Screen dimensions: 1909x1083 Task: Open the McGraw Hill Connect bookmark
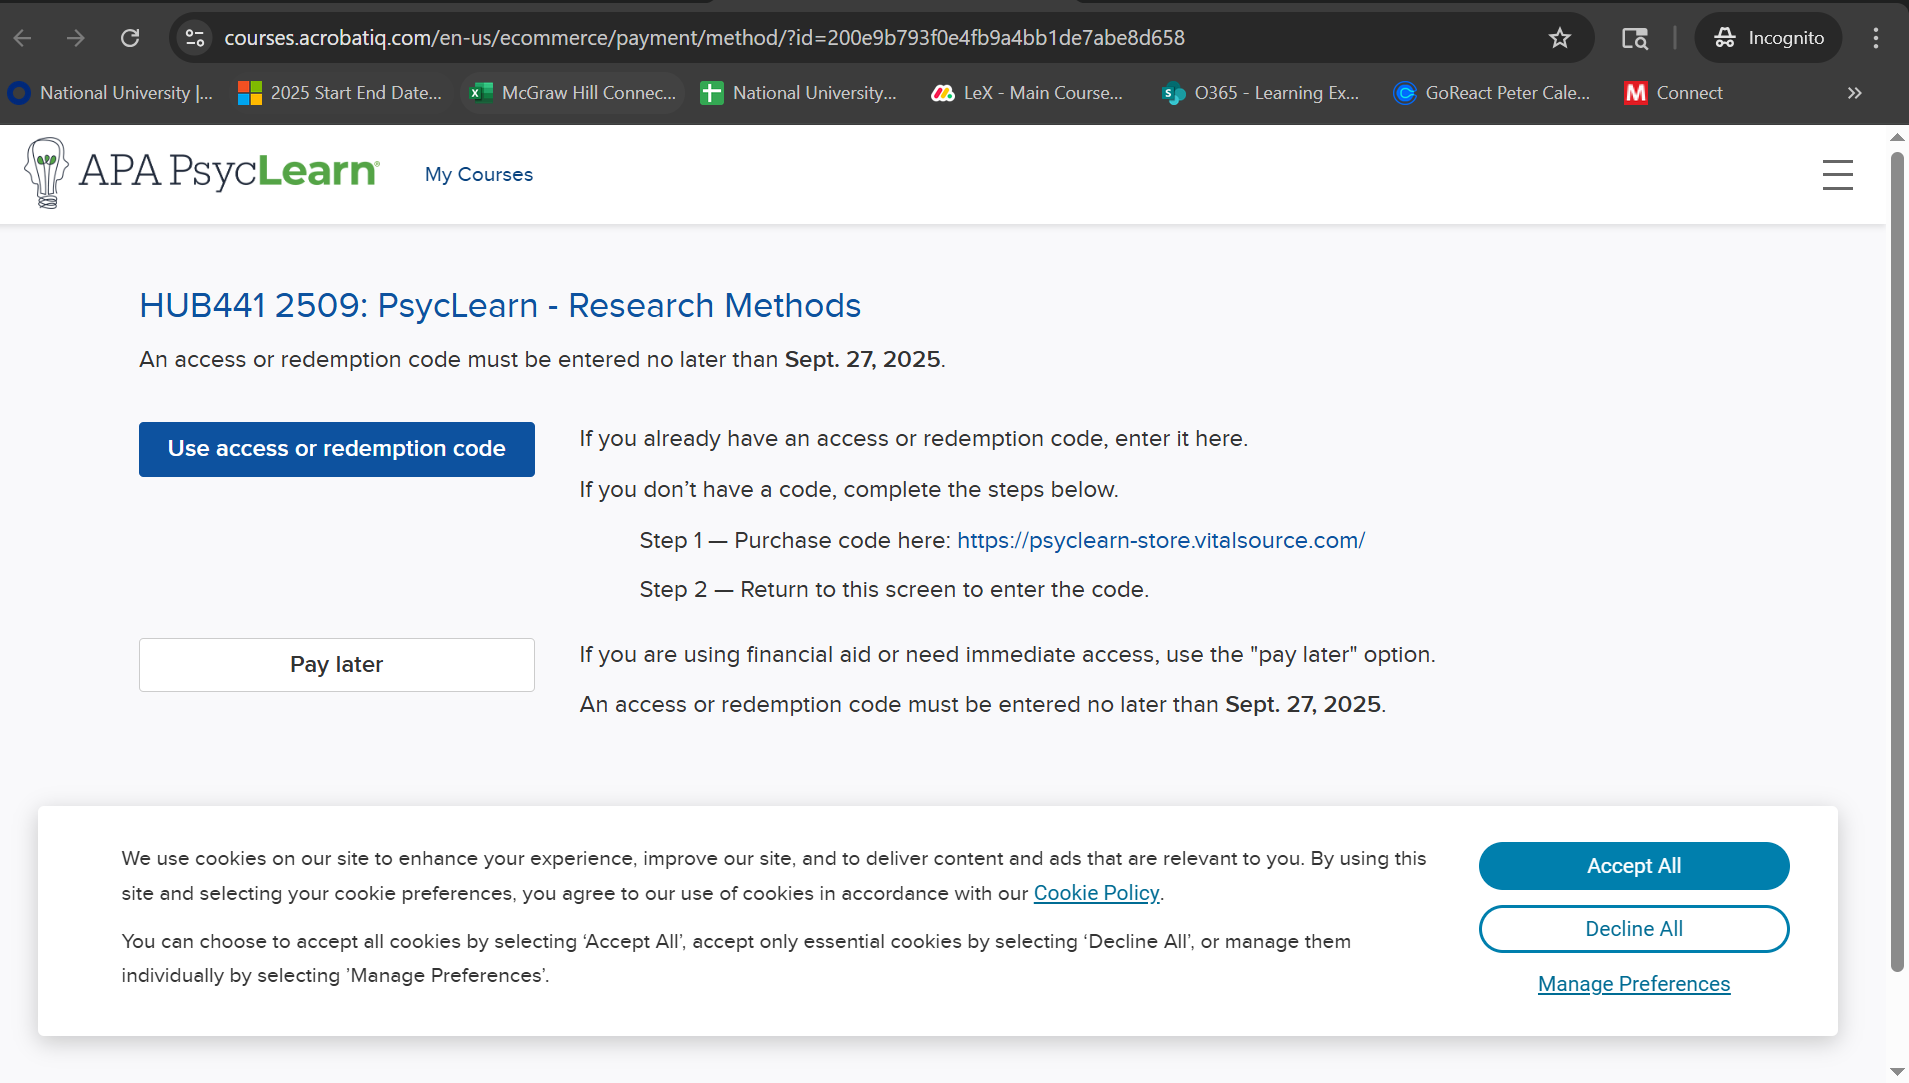point(571,92)
